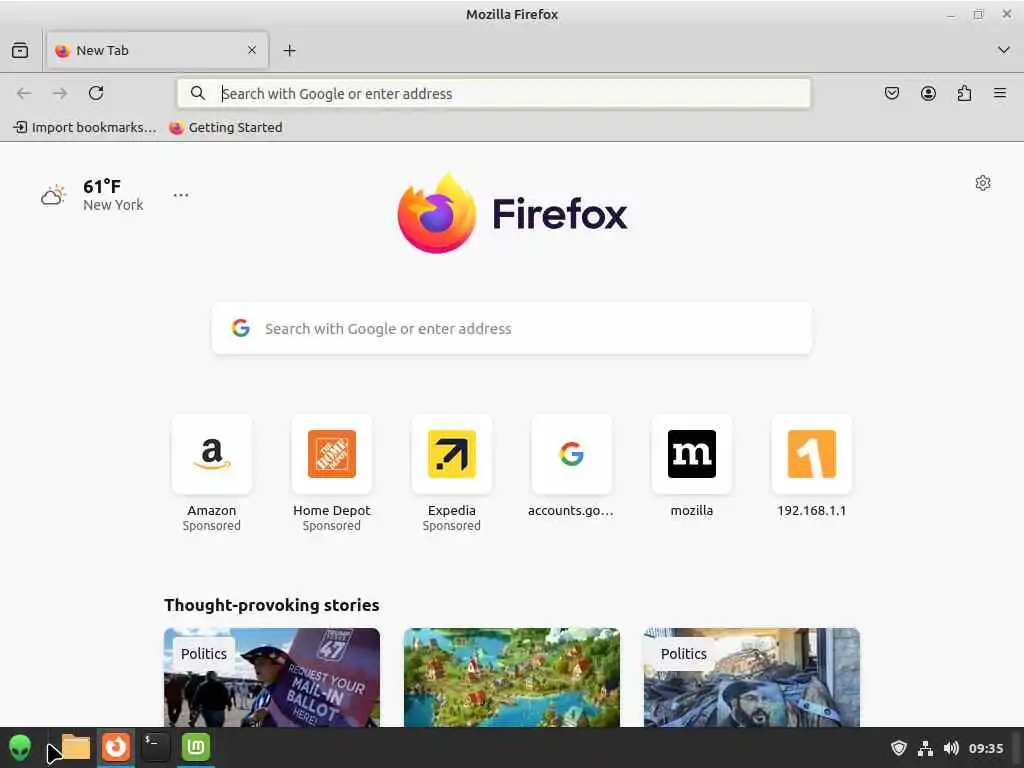This screenshot has height=768, width=1024.
Task: Open the network tray icon
Action: pos(925,748)
